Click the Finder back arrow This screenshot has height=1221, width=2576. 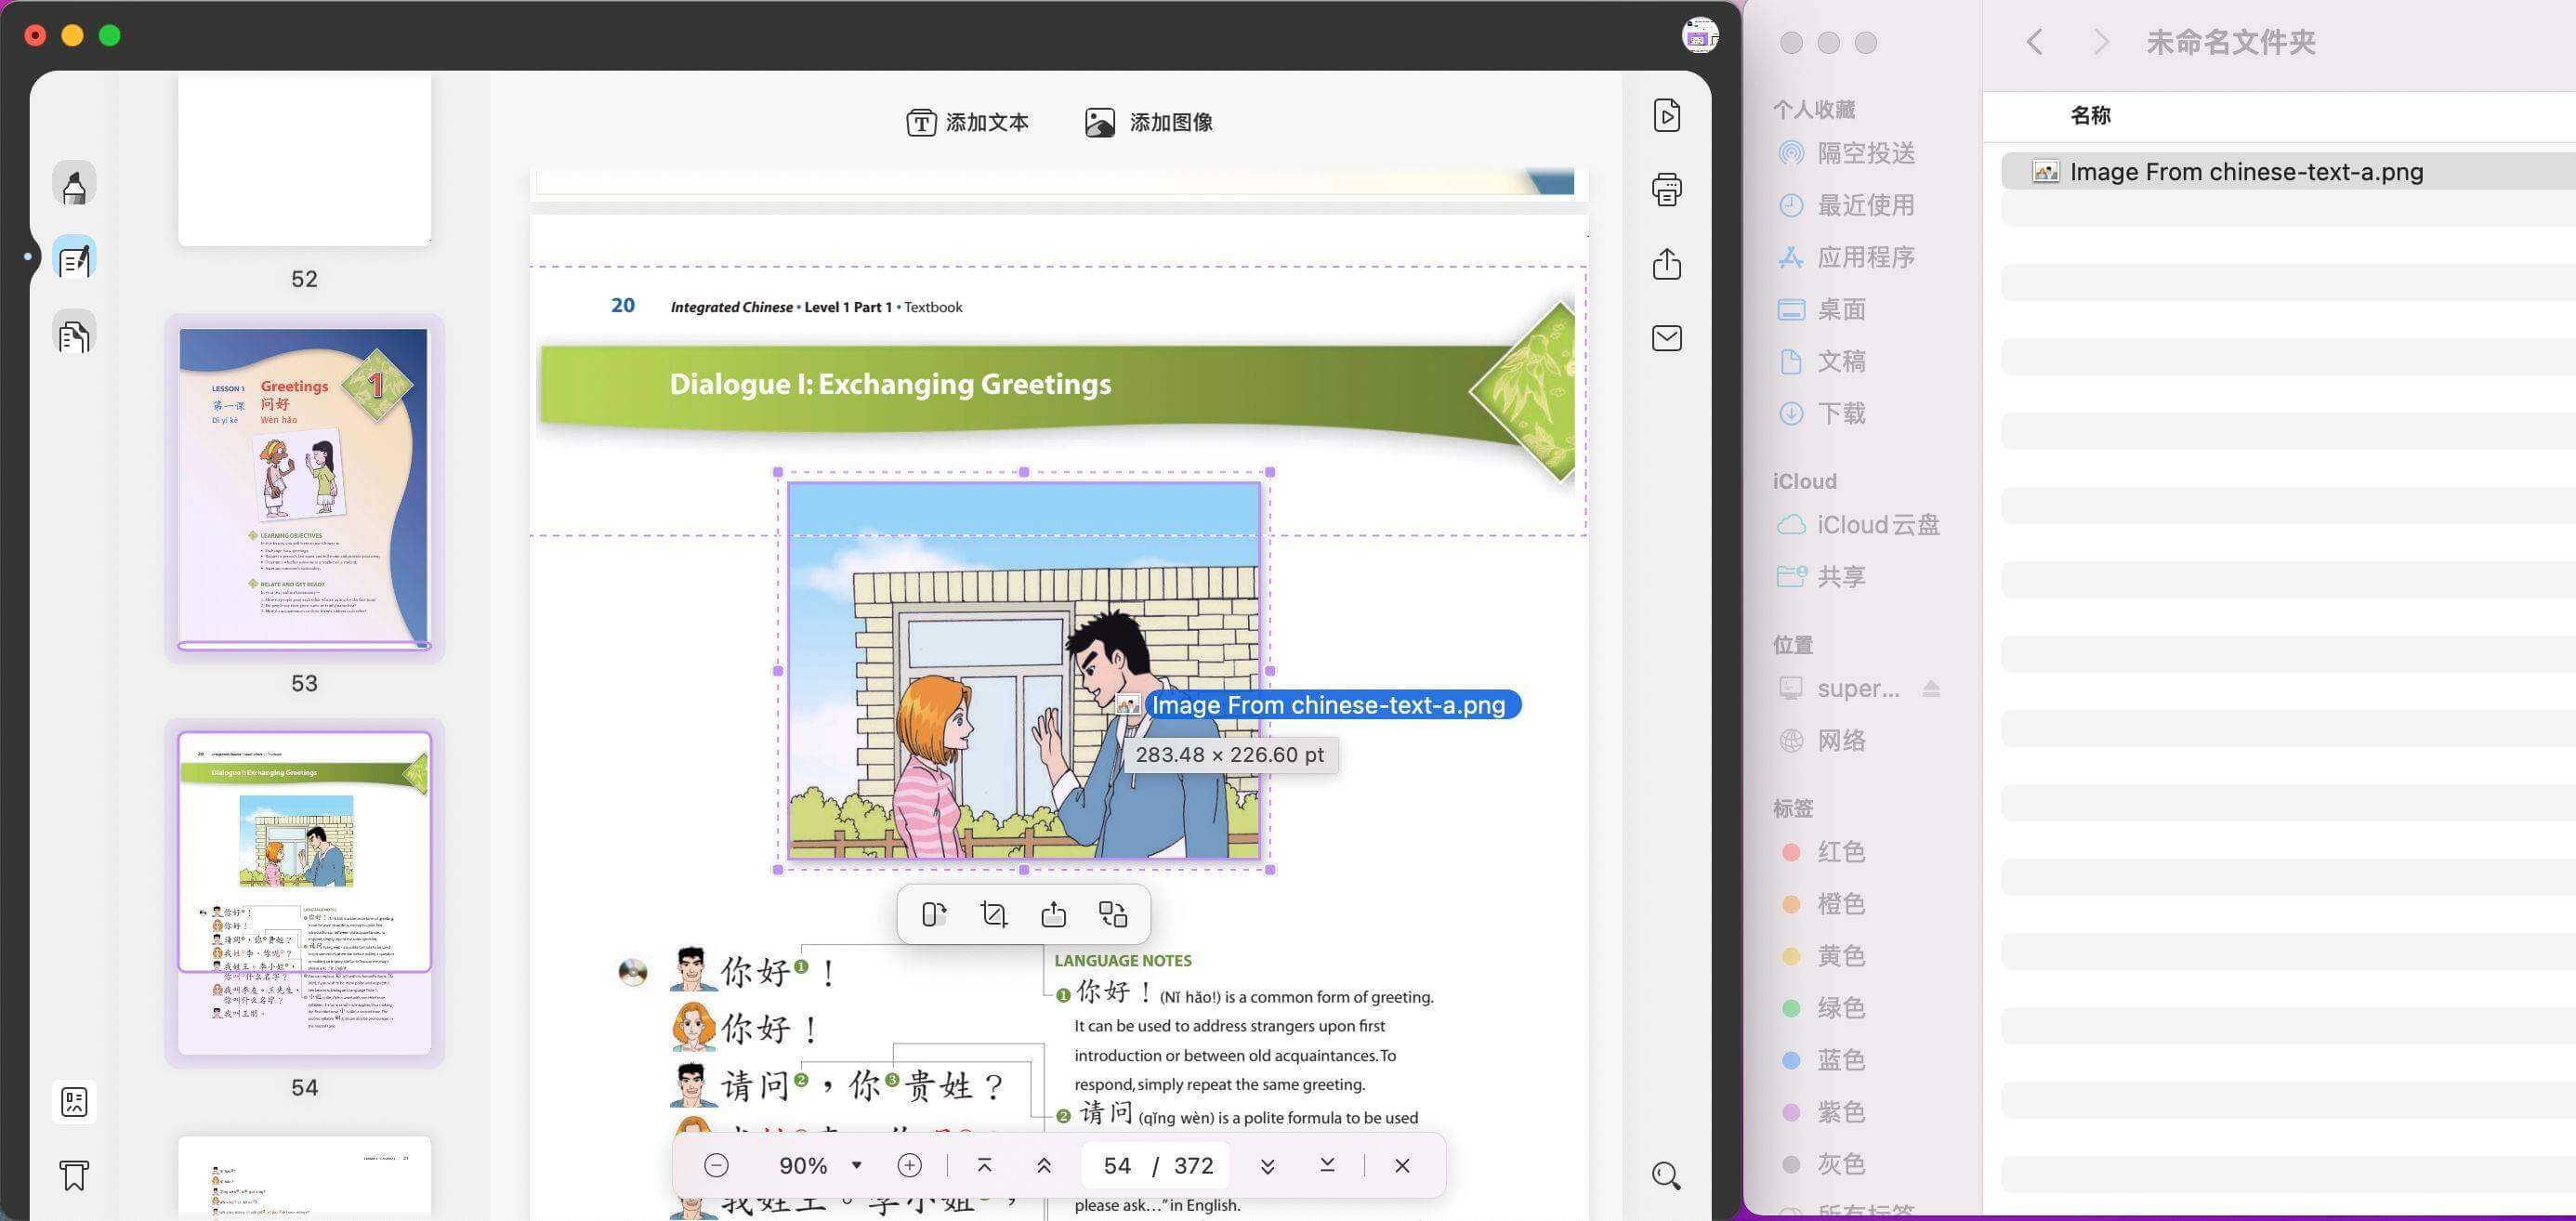click(2034, 42)
